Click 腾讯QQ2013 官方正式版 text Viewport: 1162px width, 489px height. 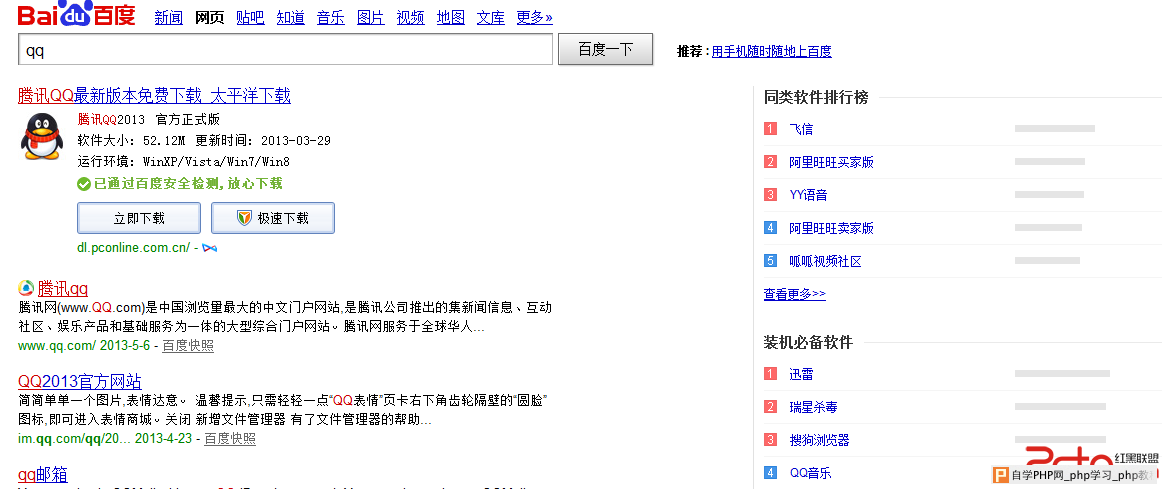pyautogui.click(x=149, y=119)
